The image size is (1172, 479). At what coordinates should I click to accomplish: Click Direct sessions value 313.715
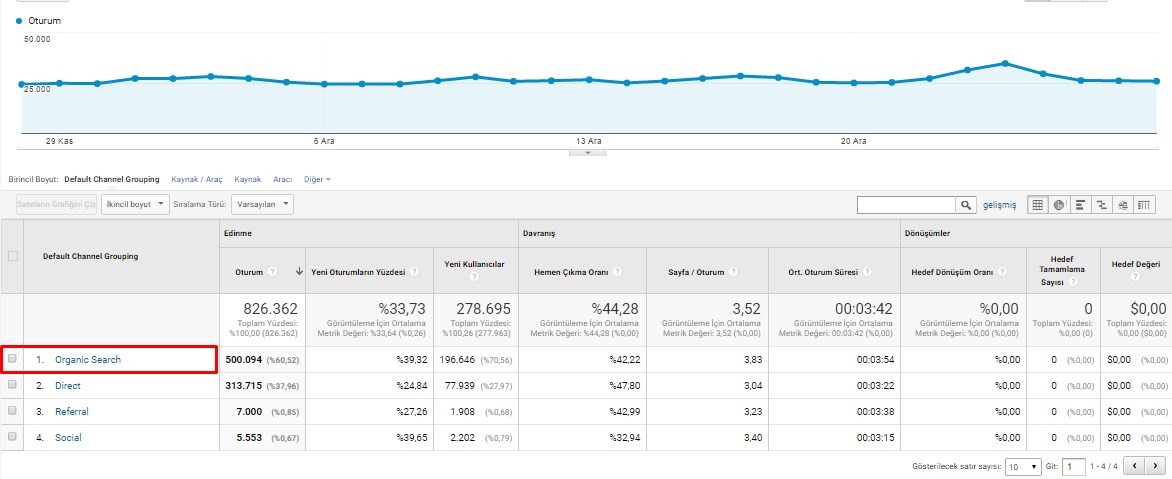(244, 386)
